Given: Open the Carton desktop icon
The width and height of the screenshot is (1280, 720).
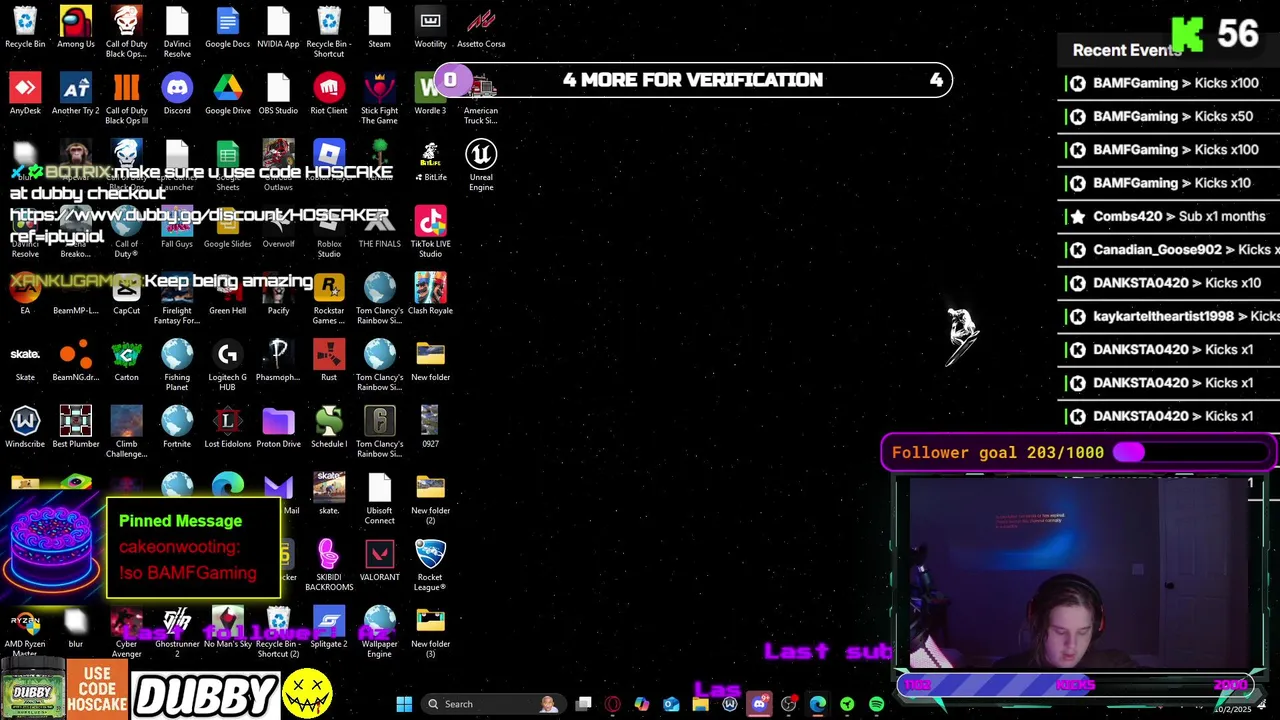Looking at the screenshot, I should click(x=126, y=360).
